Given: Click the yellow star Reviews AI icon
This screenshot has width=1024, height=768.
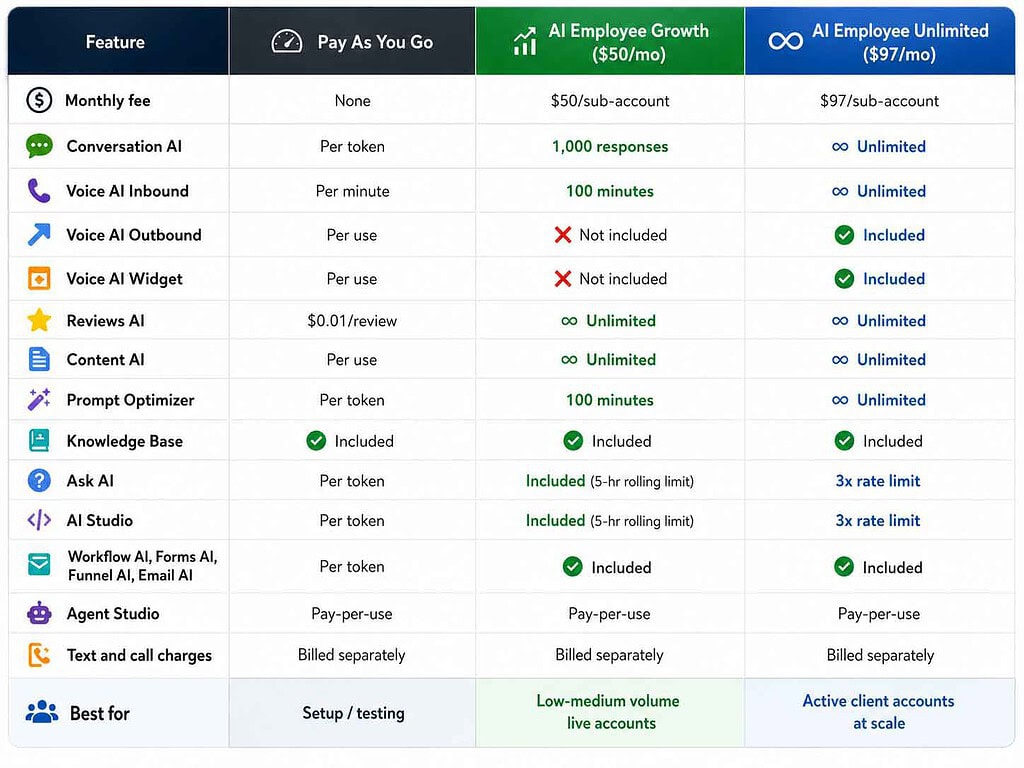Looking at the screenshot, I should coord(39,320).
